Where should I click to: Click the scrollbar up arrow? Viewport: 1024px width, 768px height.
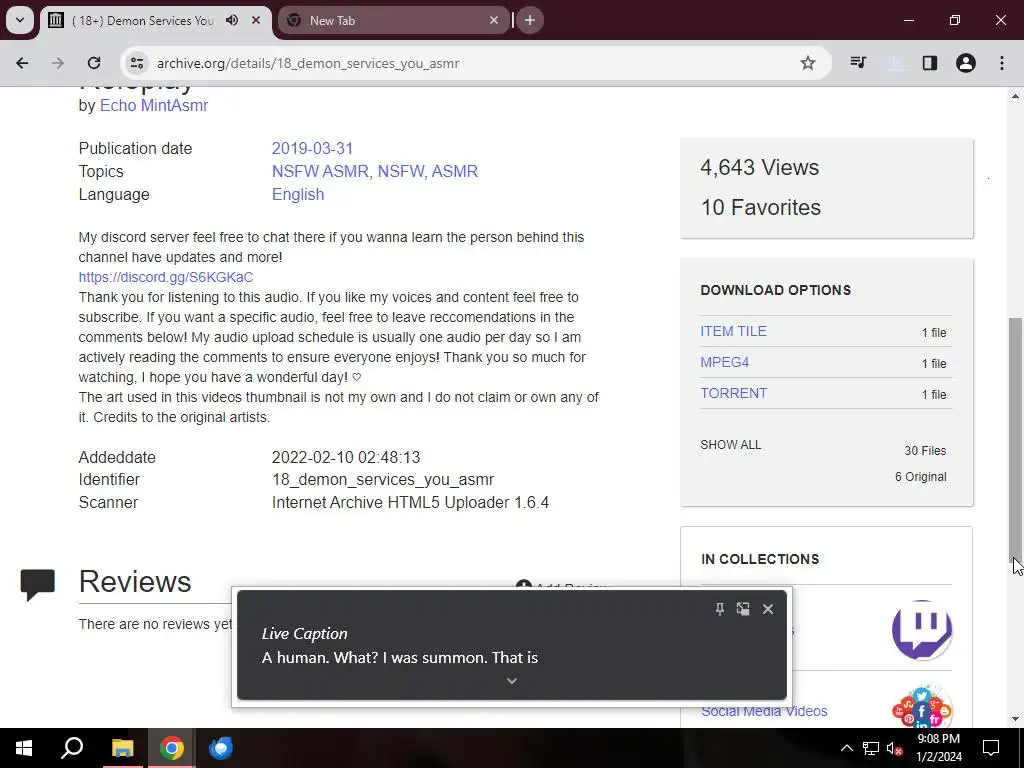tap(1015, 95)
